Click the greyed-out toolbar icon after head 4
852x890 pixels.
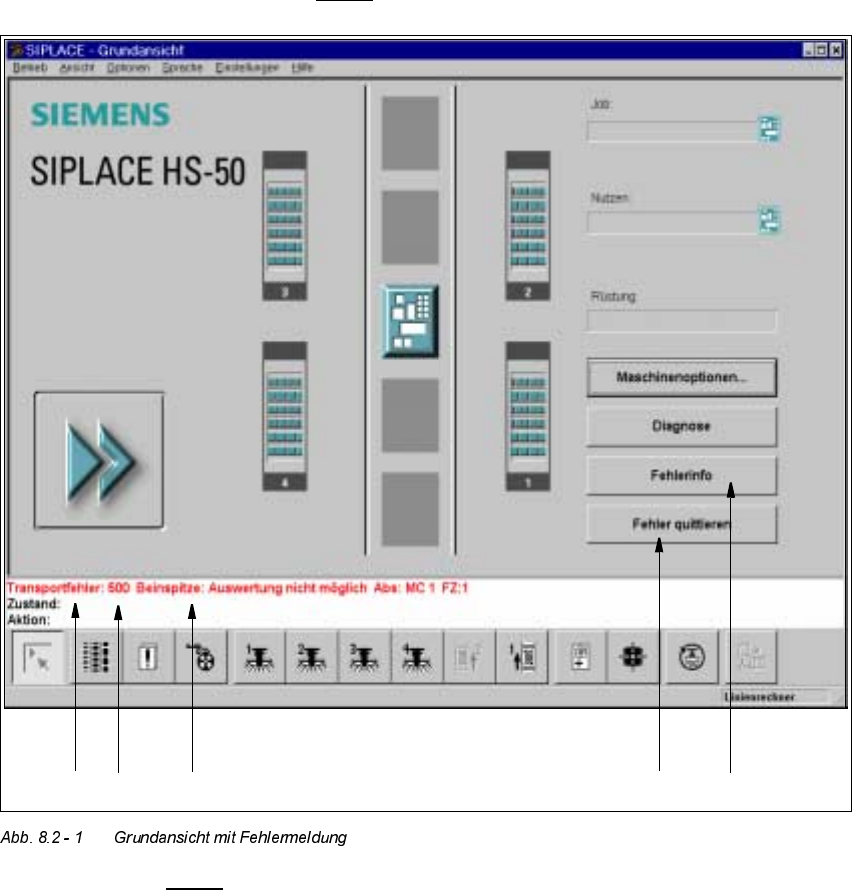click(469, 657)
